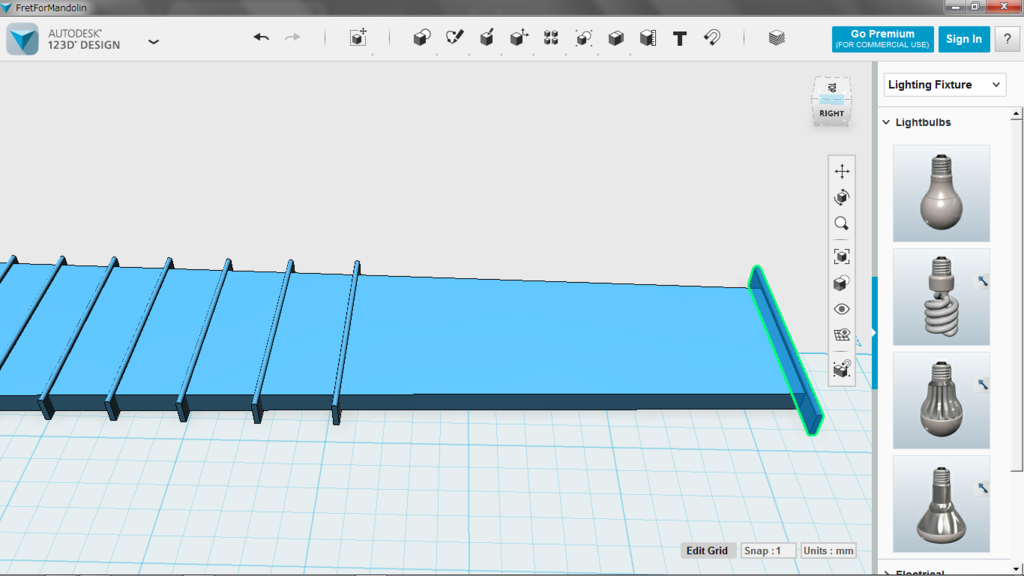
Task: Select the Orbit navigation tool
Action: [842, 197]
